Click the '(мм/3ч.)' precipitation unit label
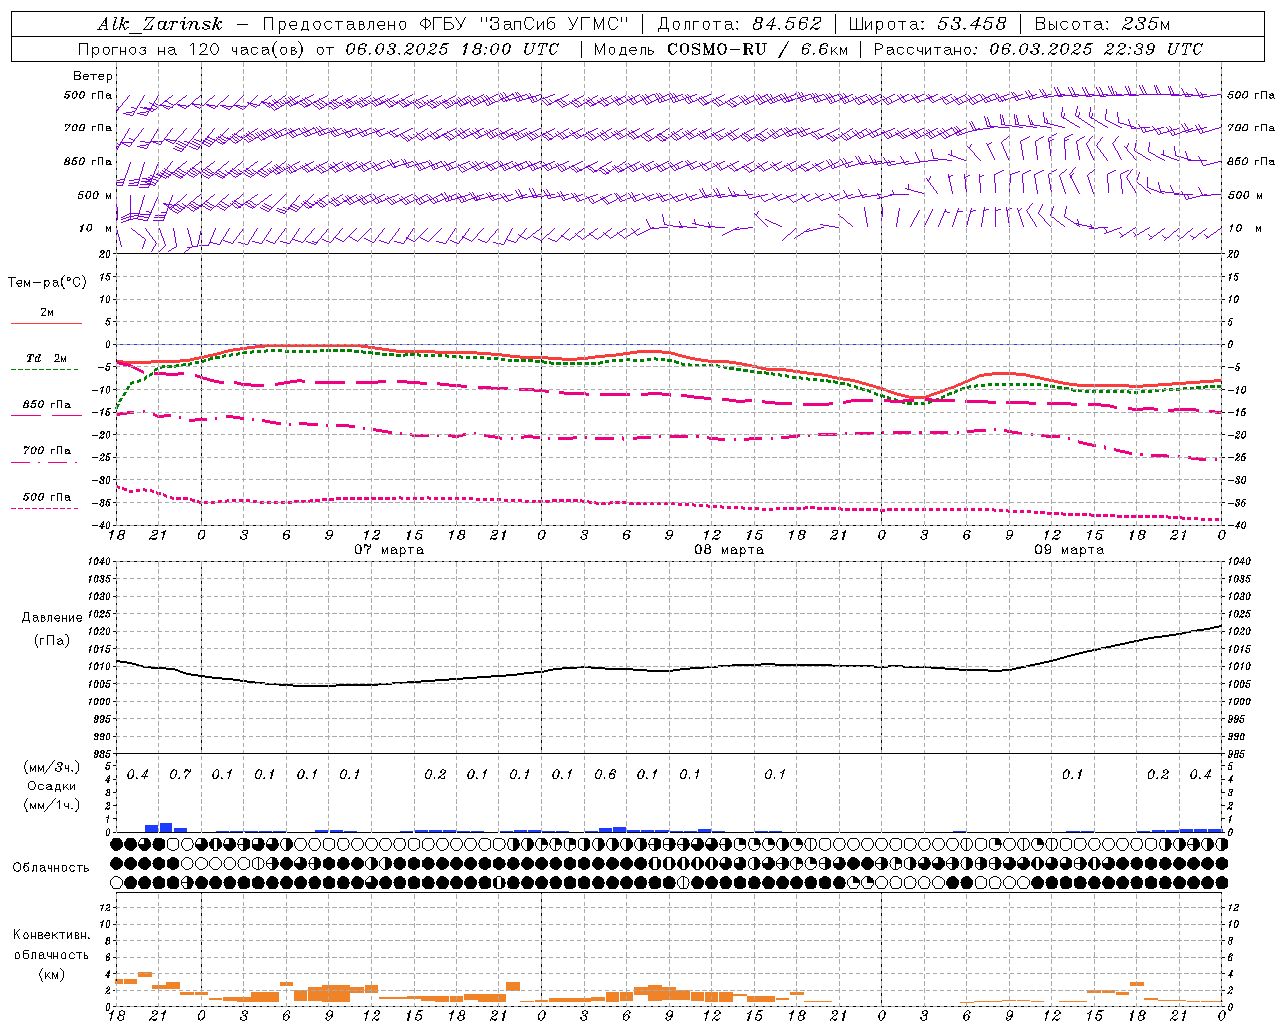The image size is (1280, 1024). pyautogui.click(x=52, y=767)
